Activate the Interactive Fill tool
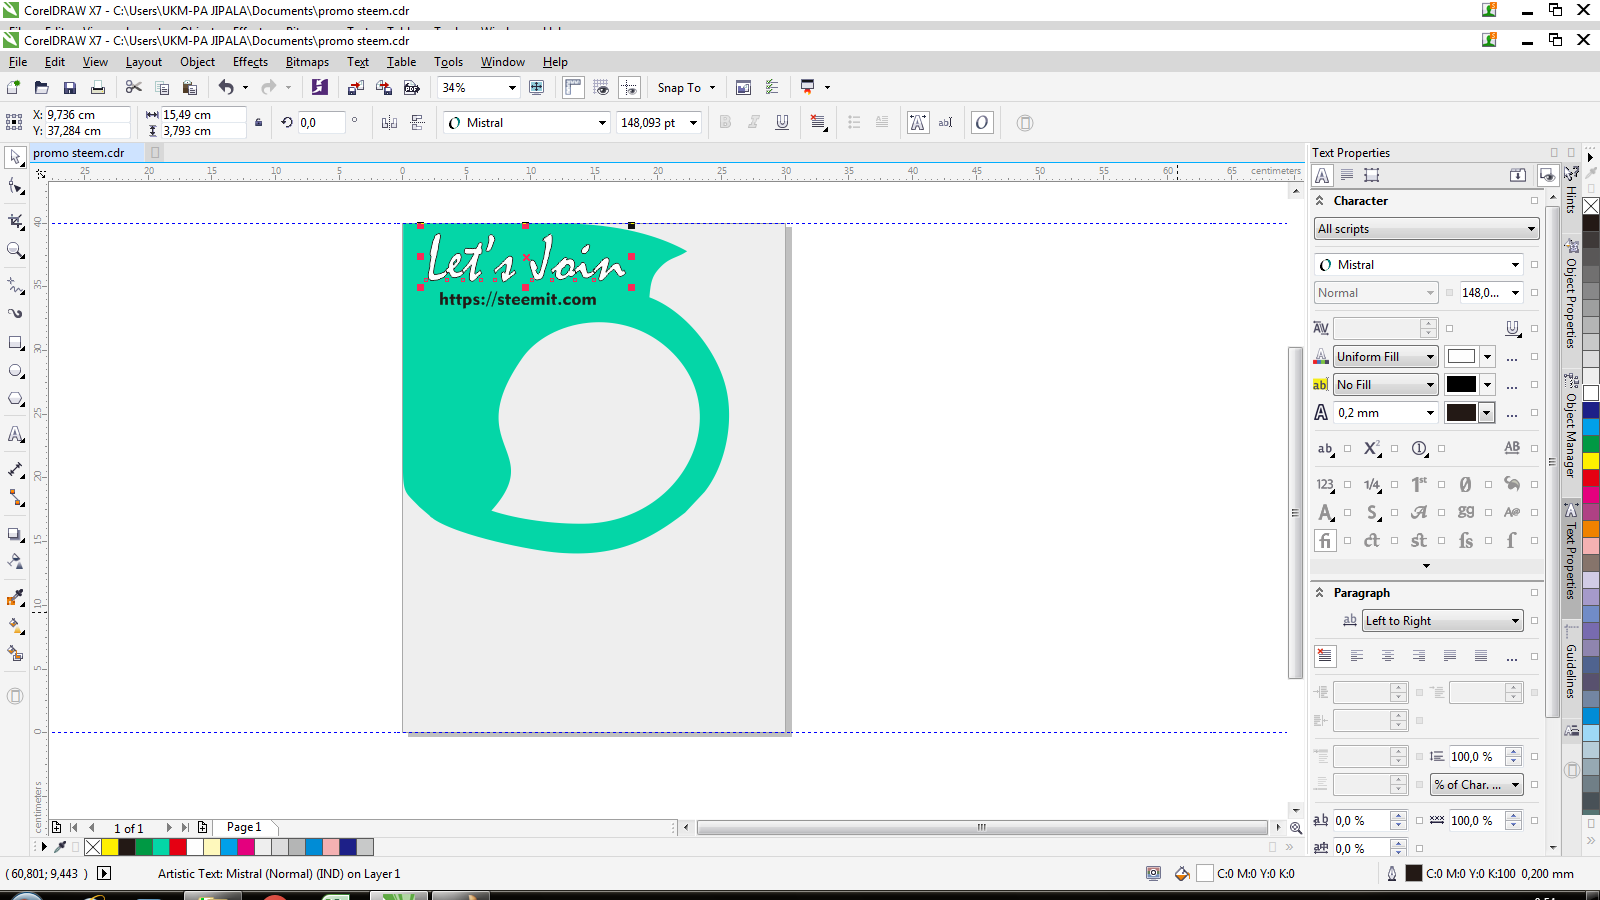This screenshot has height=900, width=1600. click(15, 625)
